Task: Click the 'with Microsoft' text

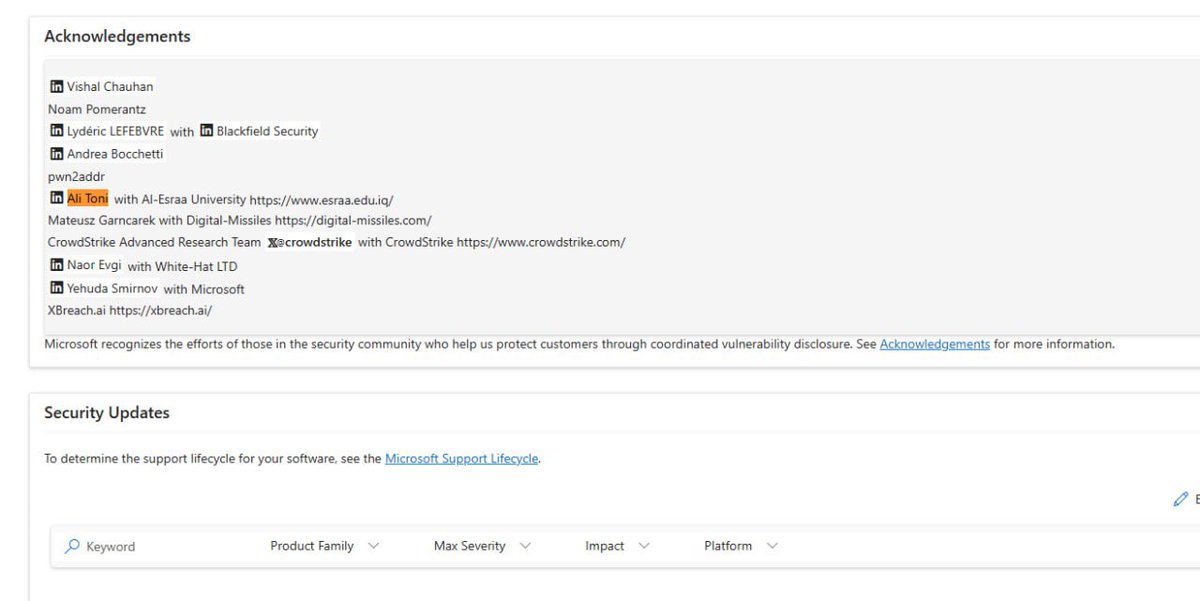Action: (x=204, y=289)
